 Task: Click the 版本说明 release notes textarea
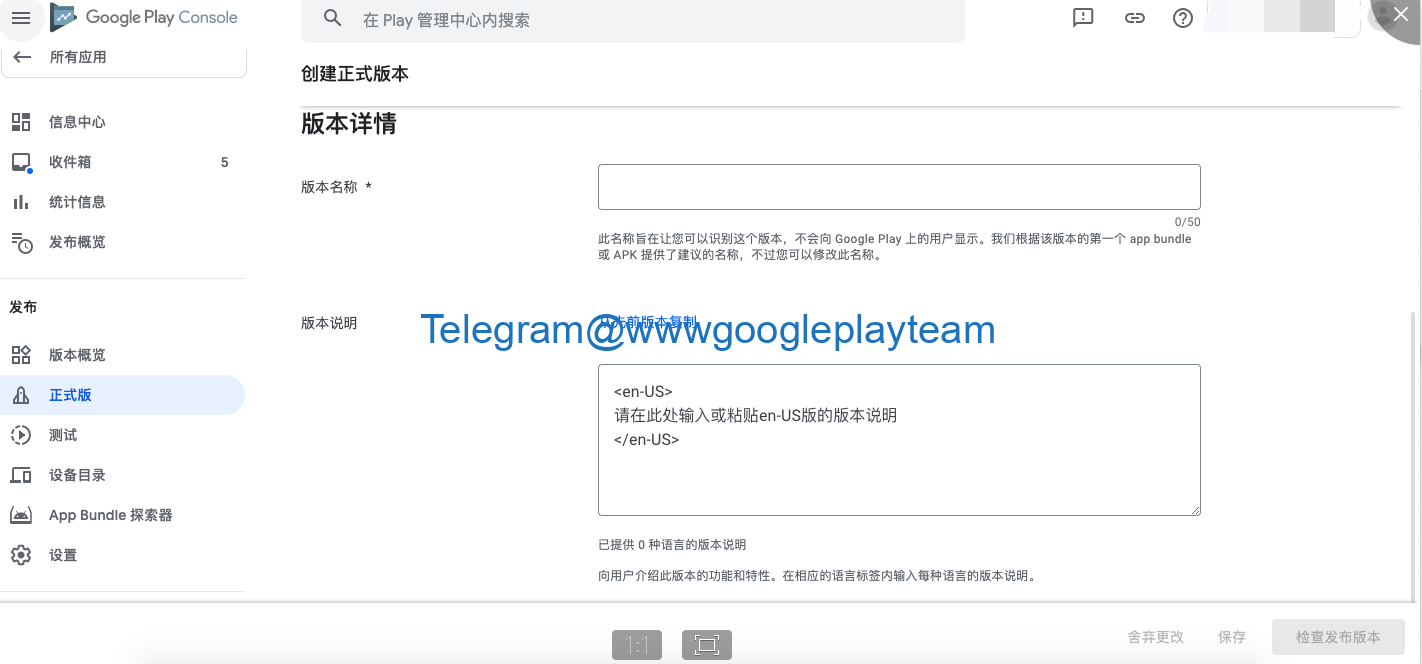pyautogui.click(x=899, y=440)
